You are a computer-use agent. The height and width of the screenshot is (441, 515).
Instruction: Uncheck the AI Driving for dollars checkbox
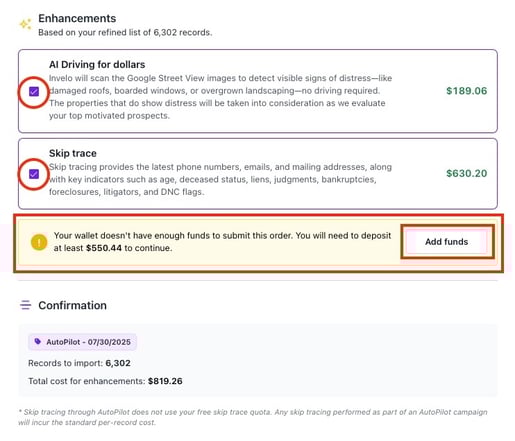click(x=34, y=91)
